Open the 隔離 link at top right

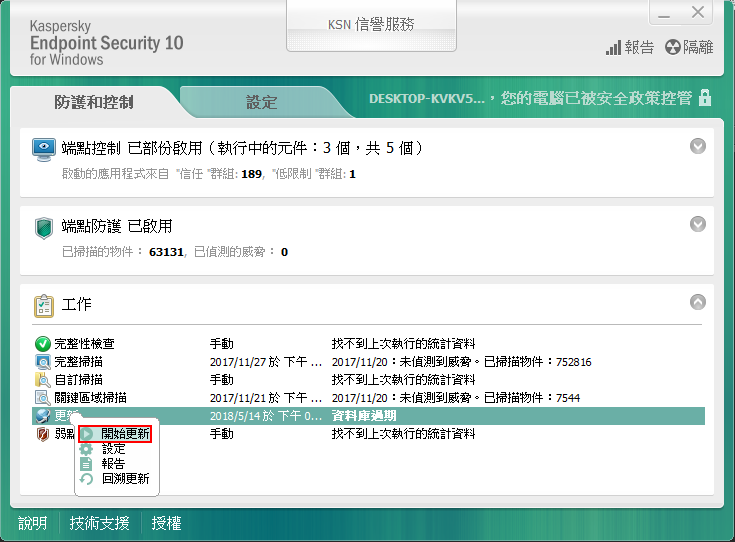coord(698,47)
